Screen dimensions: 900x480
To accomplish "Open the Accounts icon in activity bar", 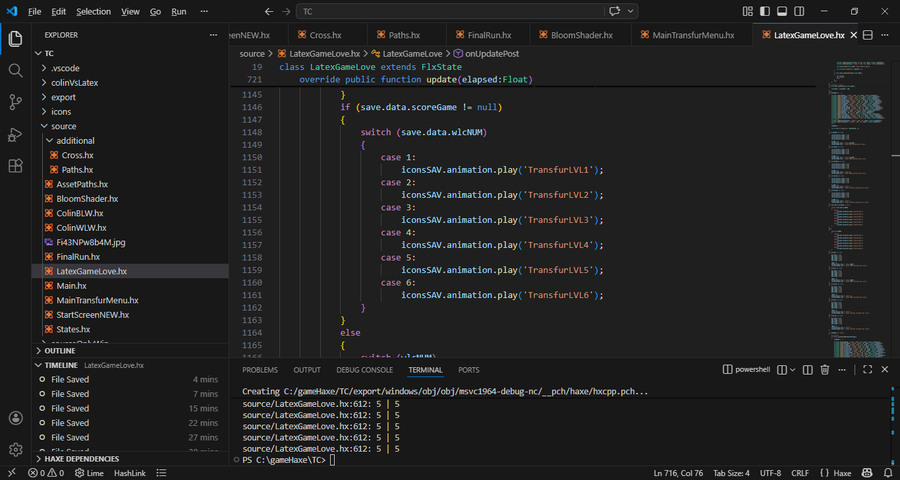I will pyautogui.click(x=15, y=418).
